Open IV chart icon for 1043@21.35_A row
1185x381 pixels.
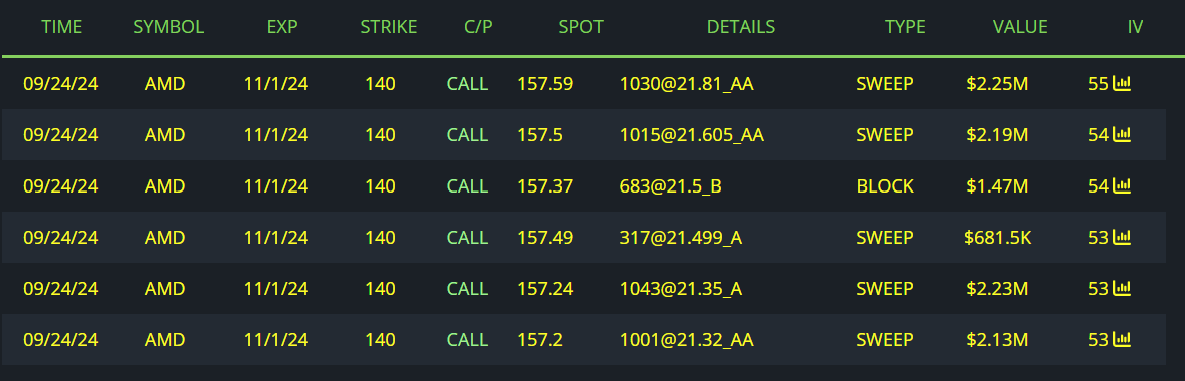1122,288
